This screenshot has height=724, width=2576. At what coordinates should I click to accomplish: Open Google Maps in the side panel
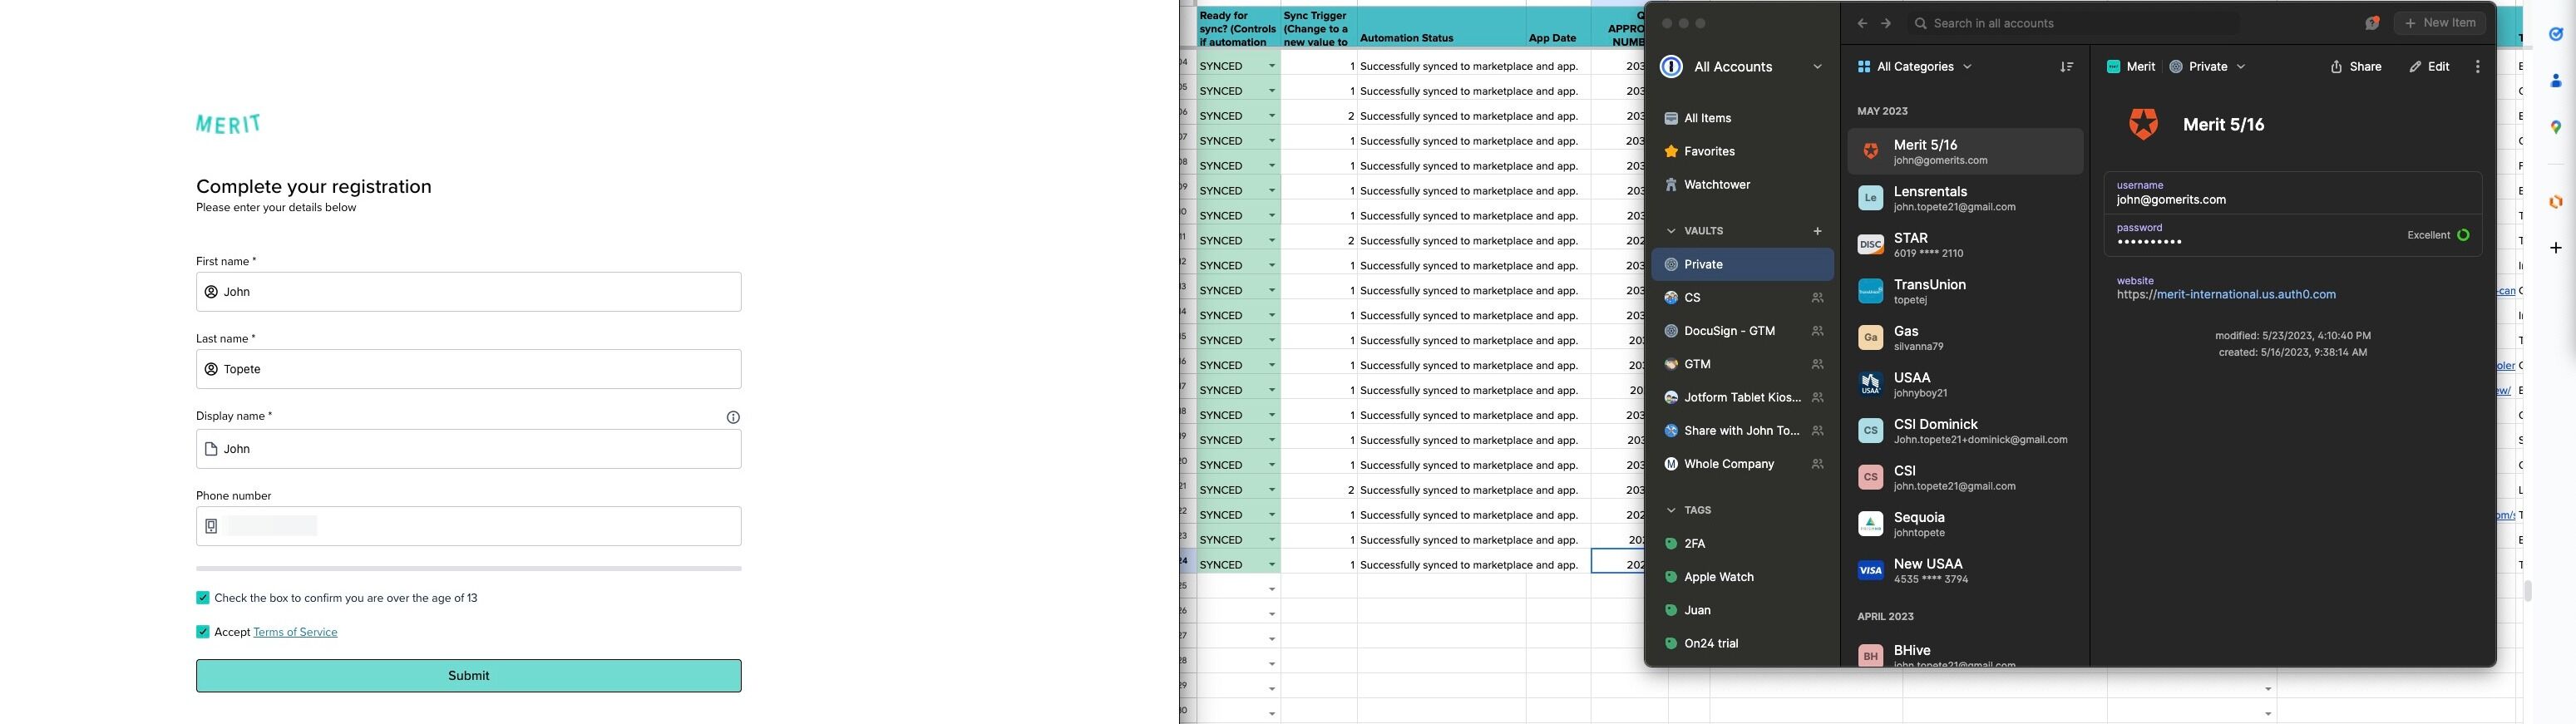tap(2555, 127)
